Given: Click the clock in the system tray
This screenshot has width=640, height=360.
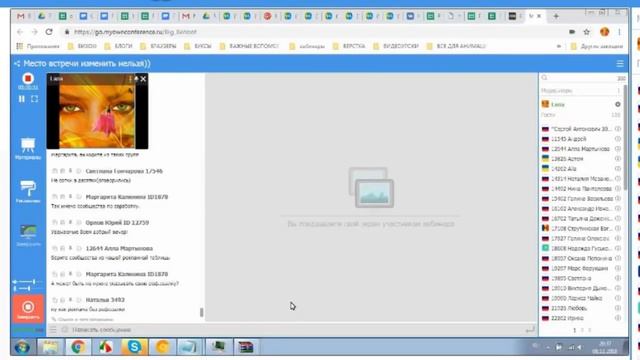Looking at the screenshot, I should 605,347.
